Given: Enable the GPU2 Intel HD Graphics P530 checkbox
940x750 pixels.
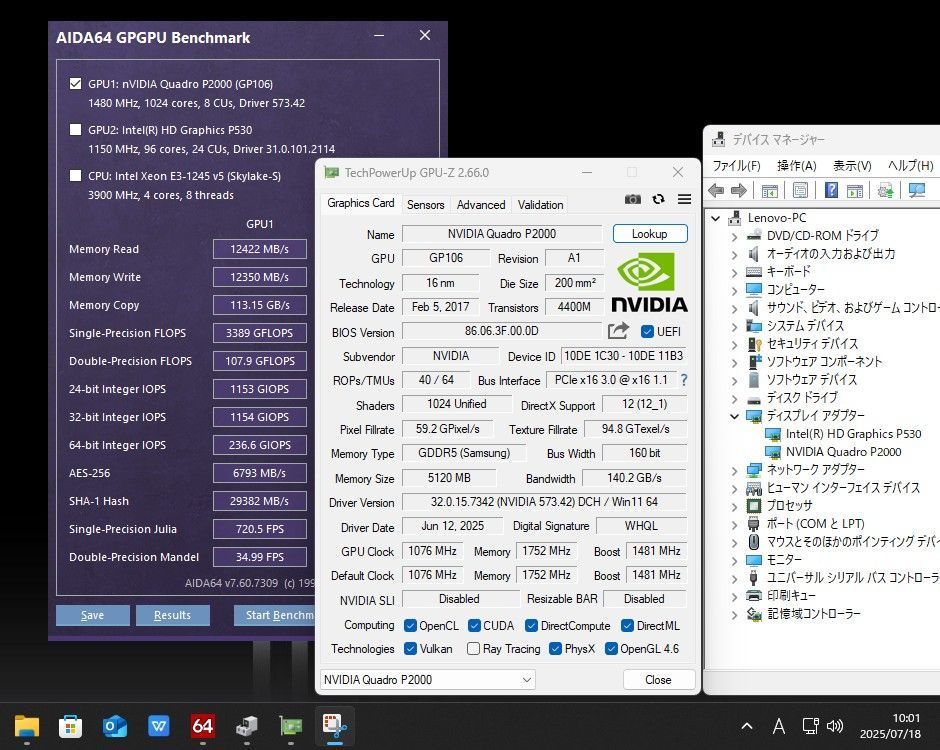Looking at the screenshot, I should (76, 130).
